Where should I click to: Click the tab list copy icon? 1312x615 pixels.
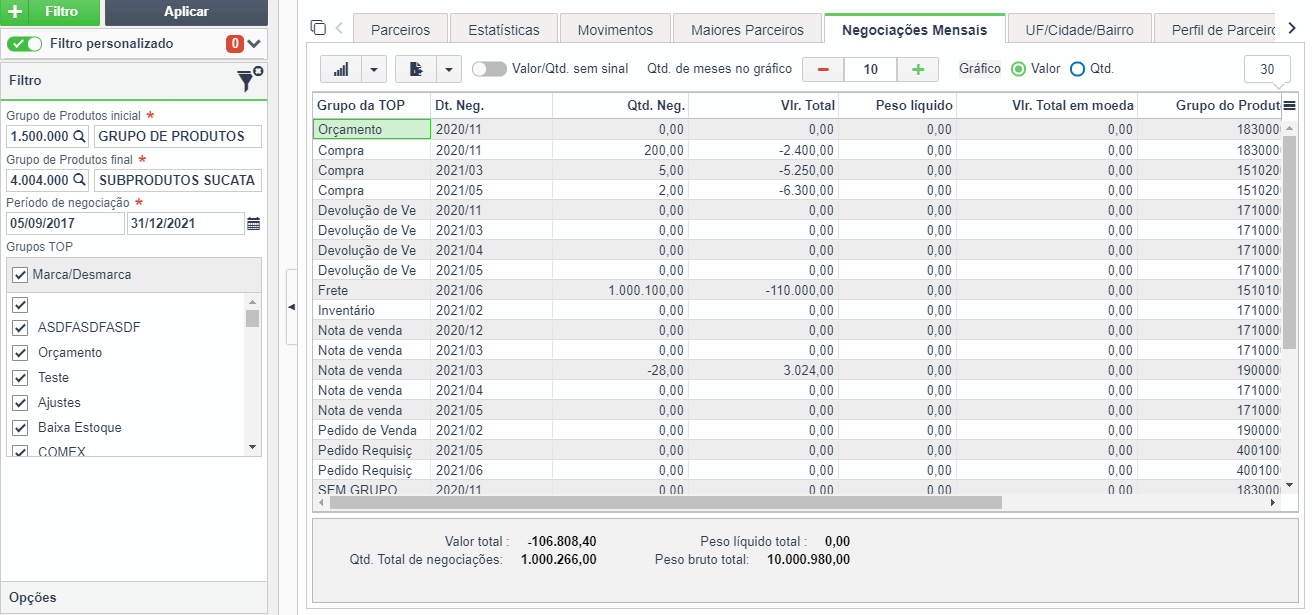[318, 28]
